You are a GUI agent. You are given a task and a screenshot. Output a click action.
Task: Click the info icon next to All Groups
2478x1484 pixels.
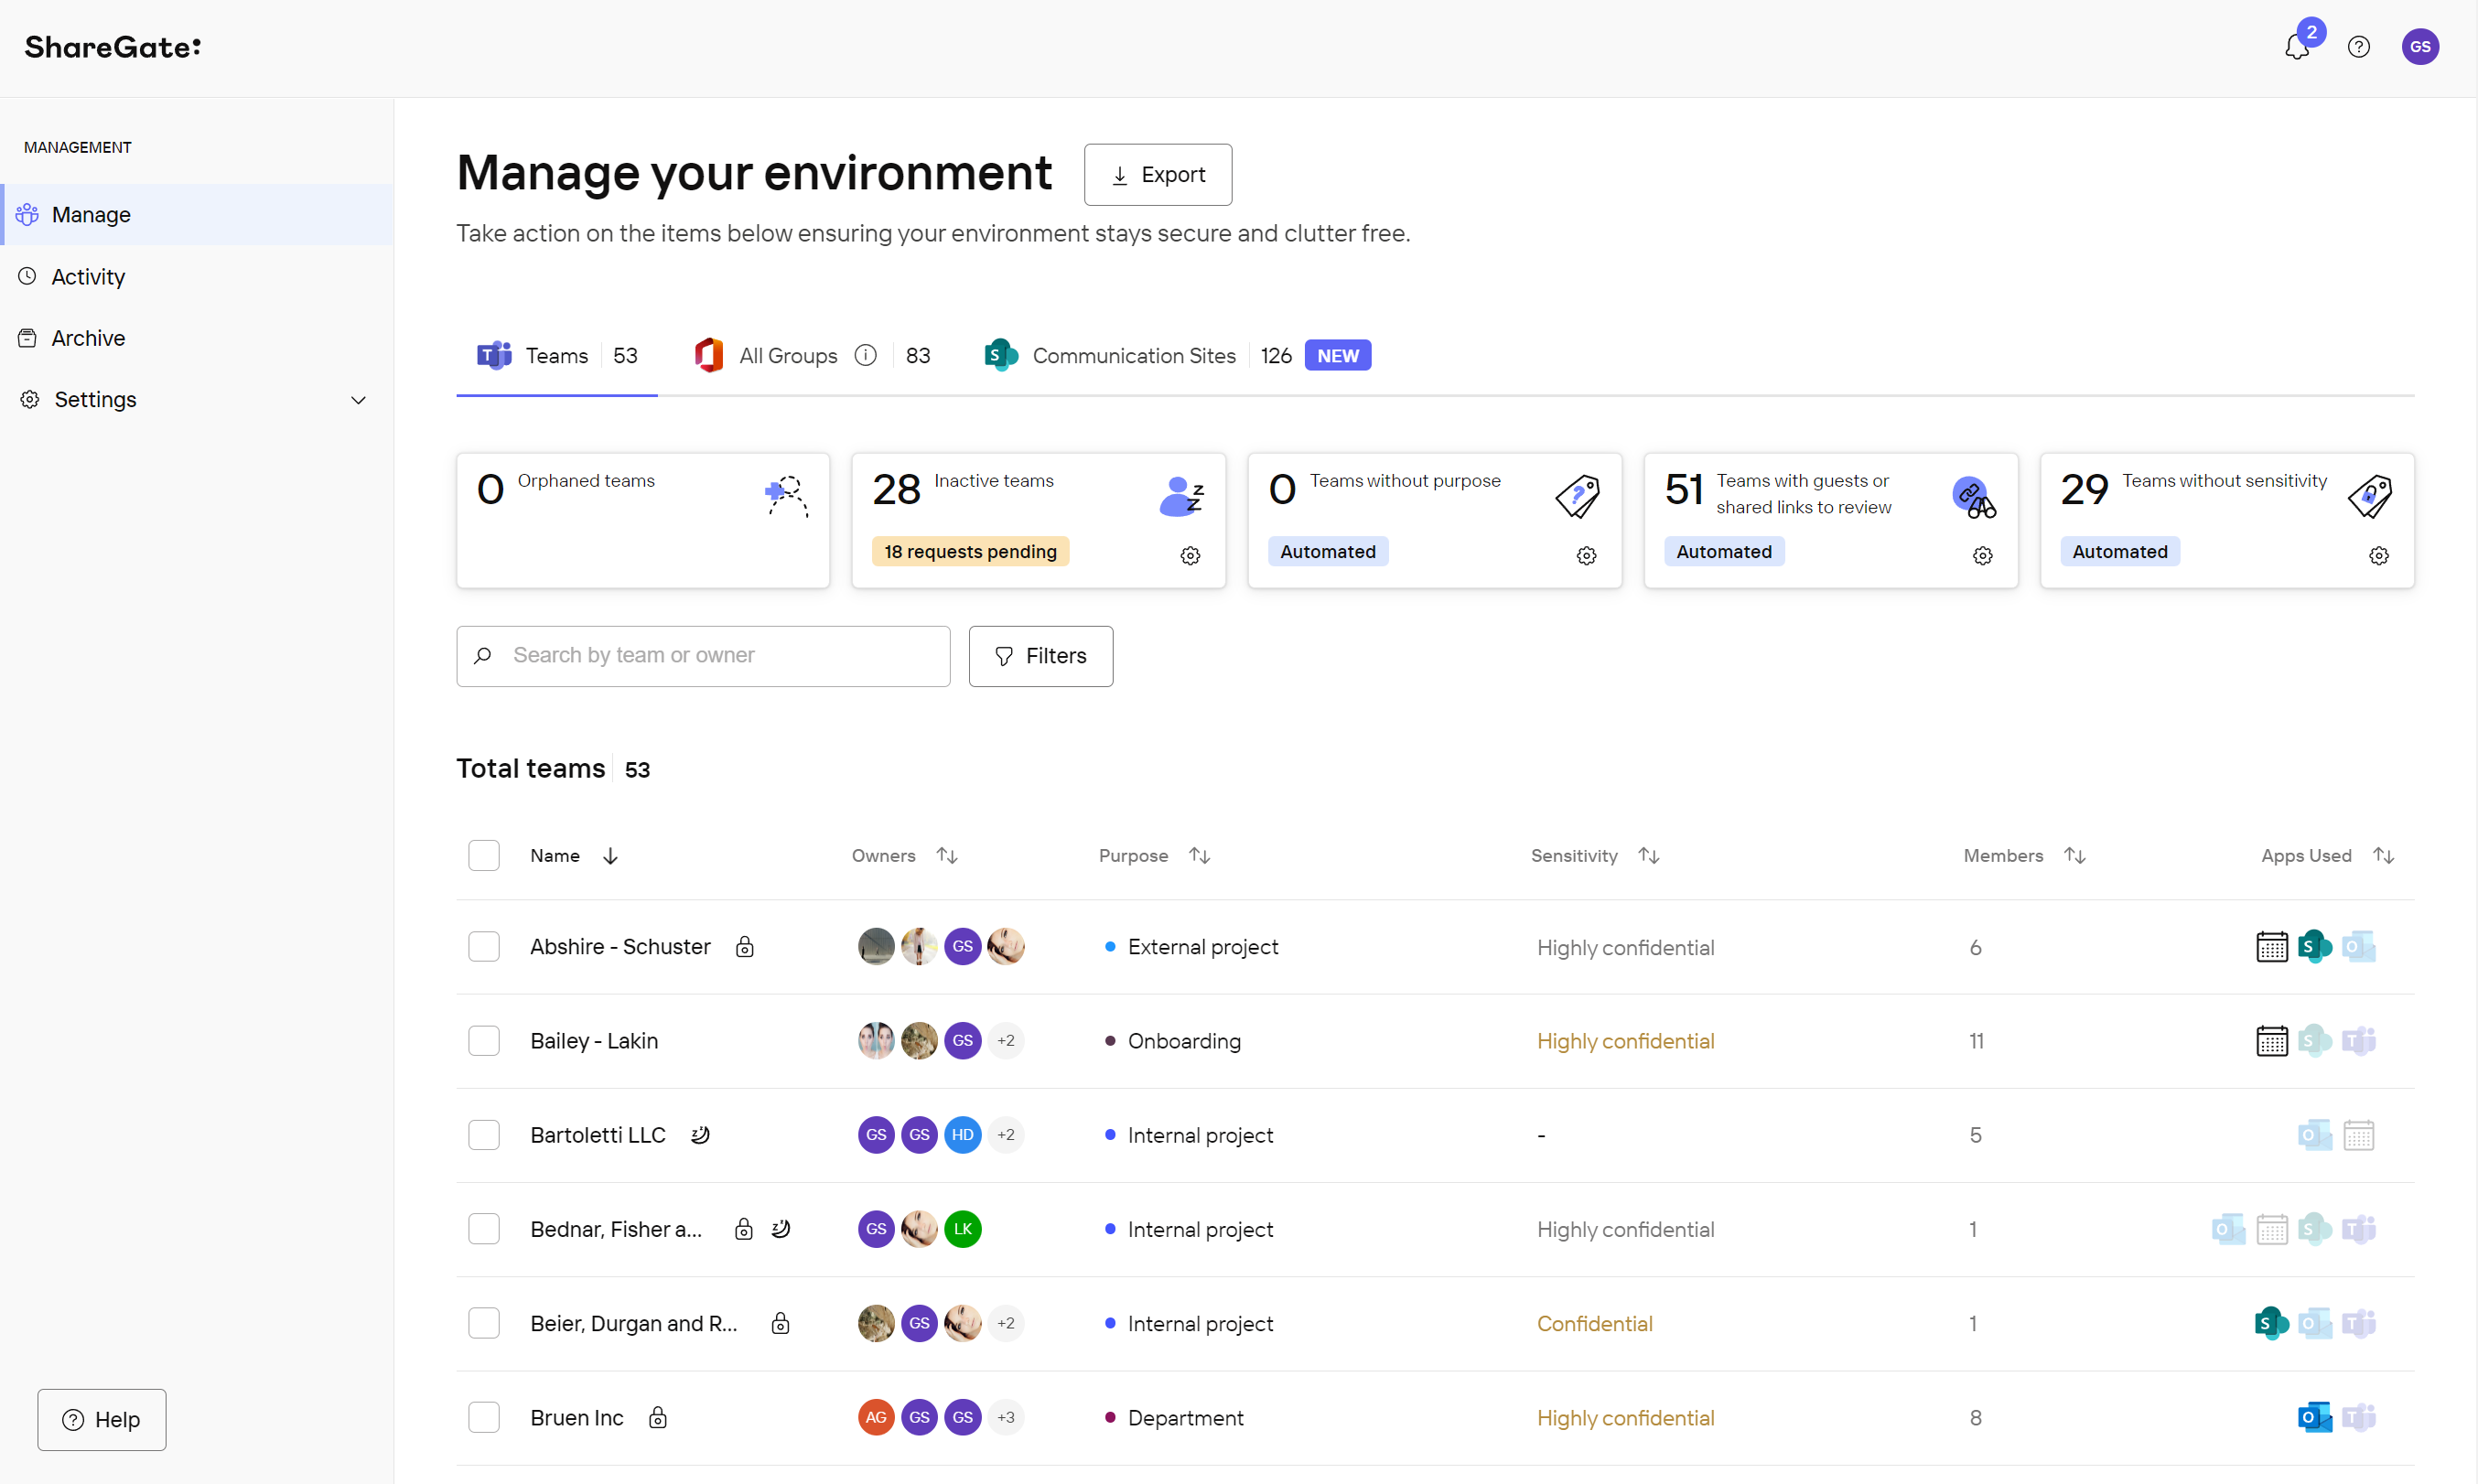pyautogui.click(x=866, y=355)
